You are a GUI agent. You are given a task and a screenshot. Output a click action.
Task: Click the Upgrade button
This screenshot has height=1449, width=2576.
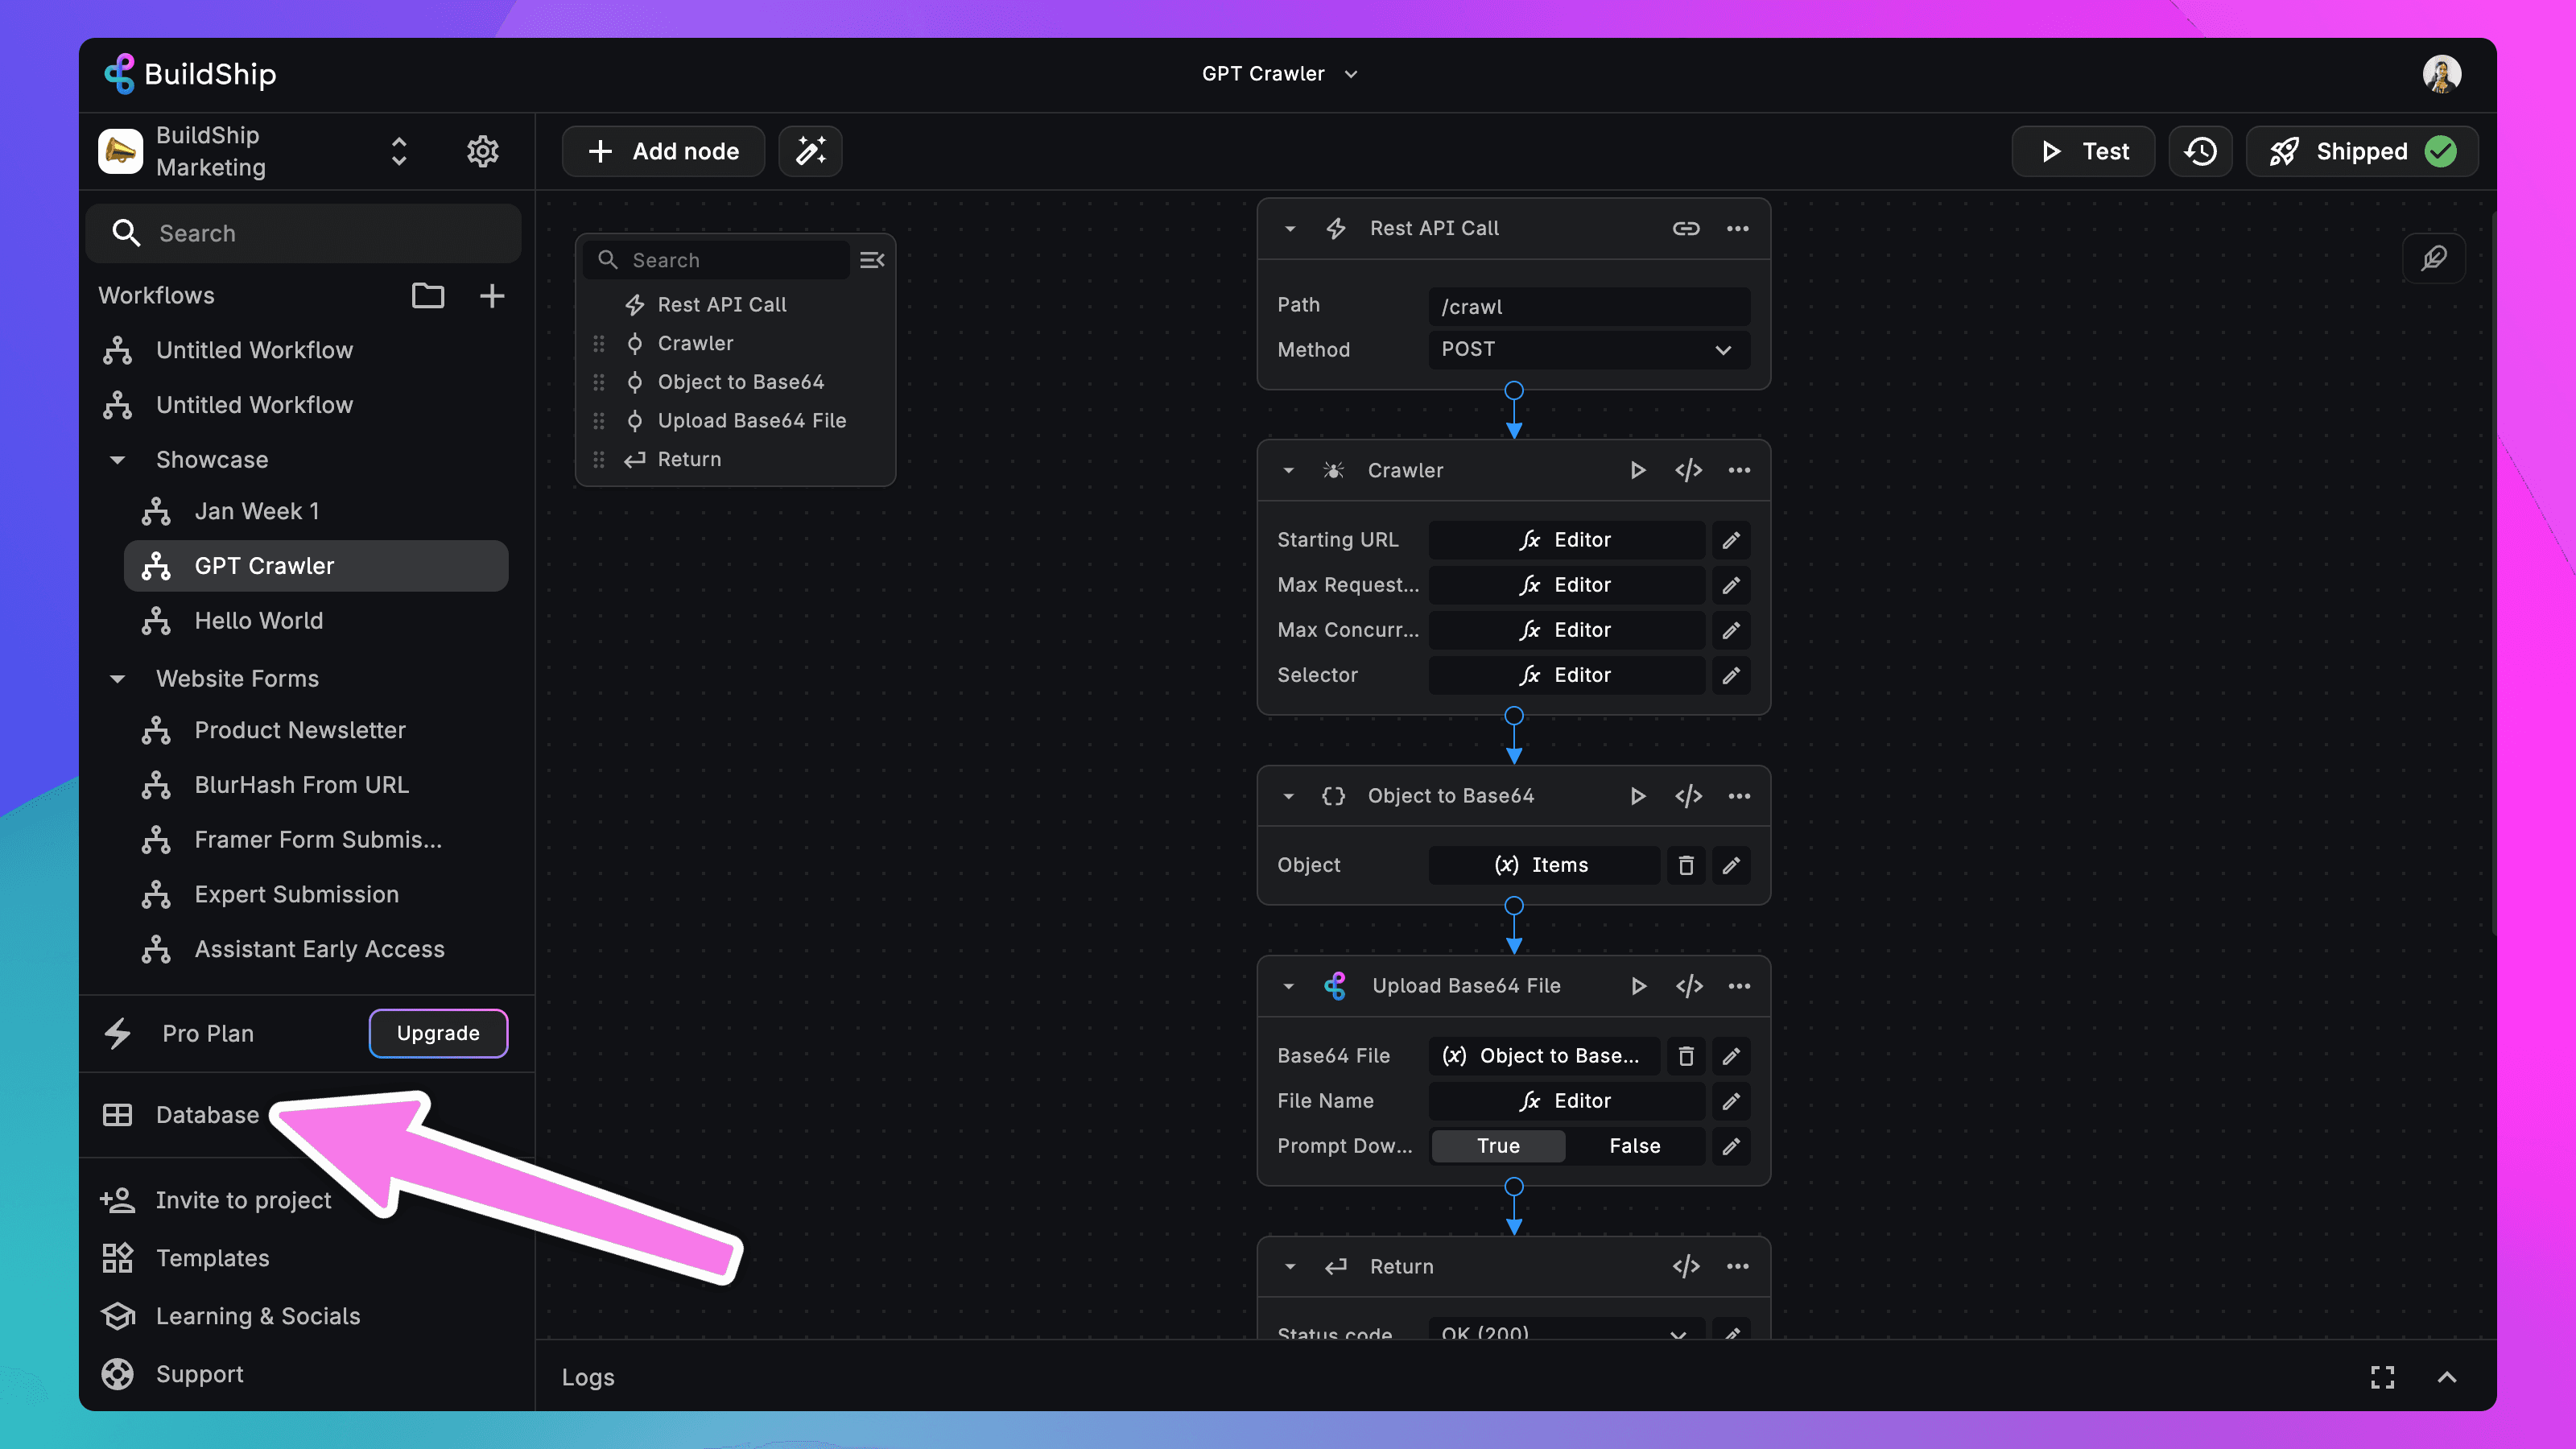(x=438, y=1033)
